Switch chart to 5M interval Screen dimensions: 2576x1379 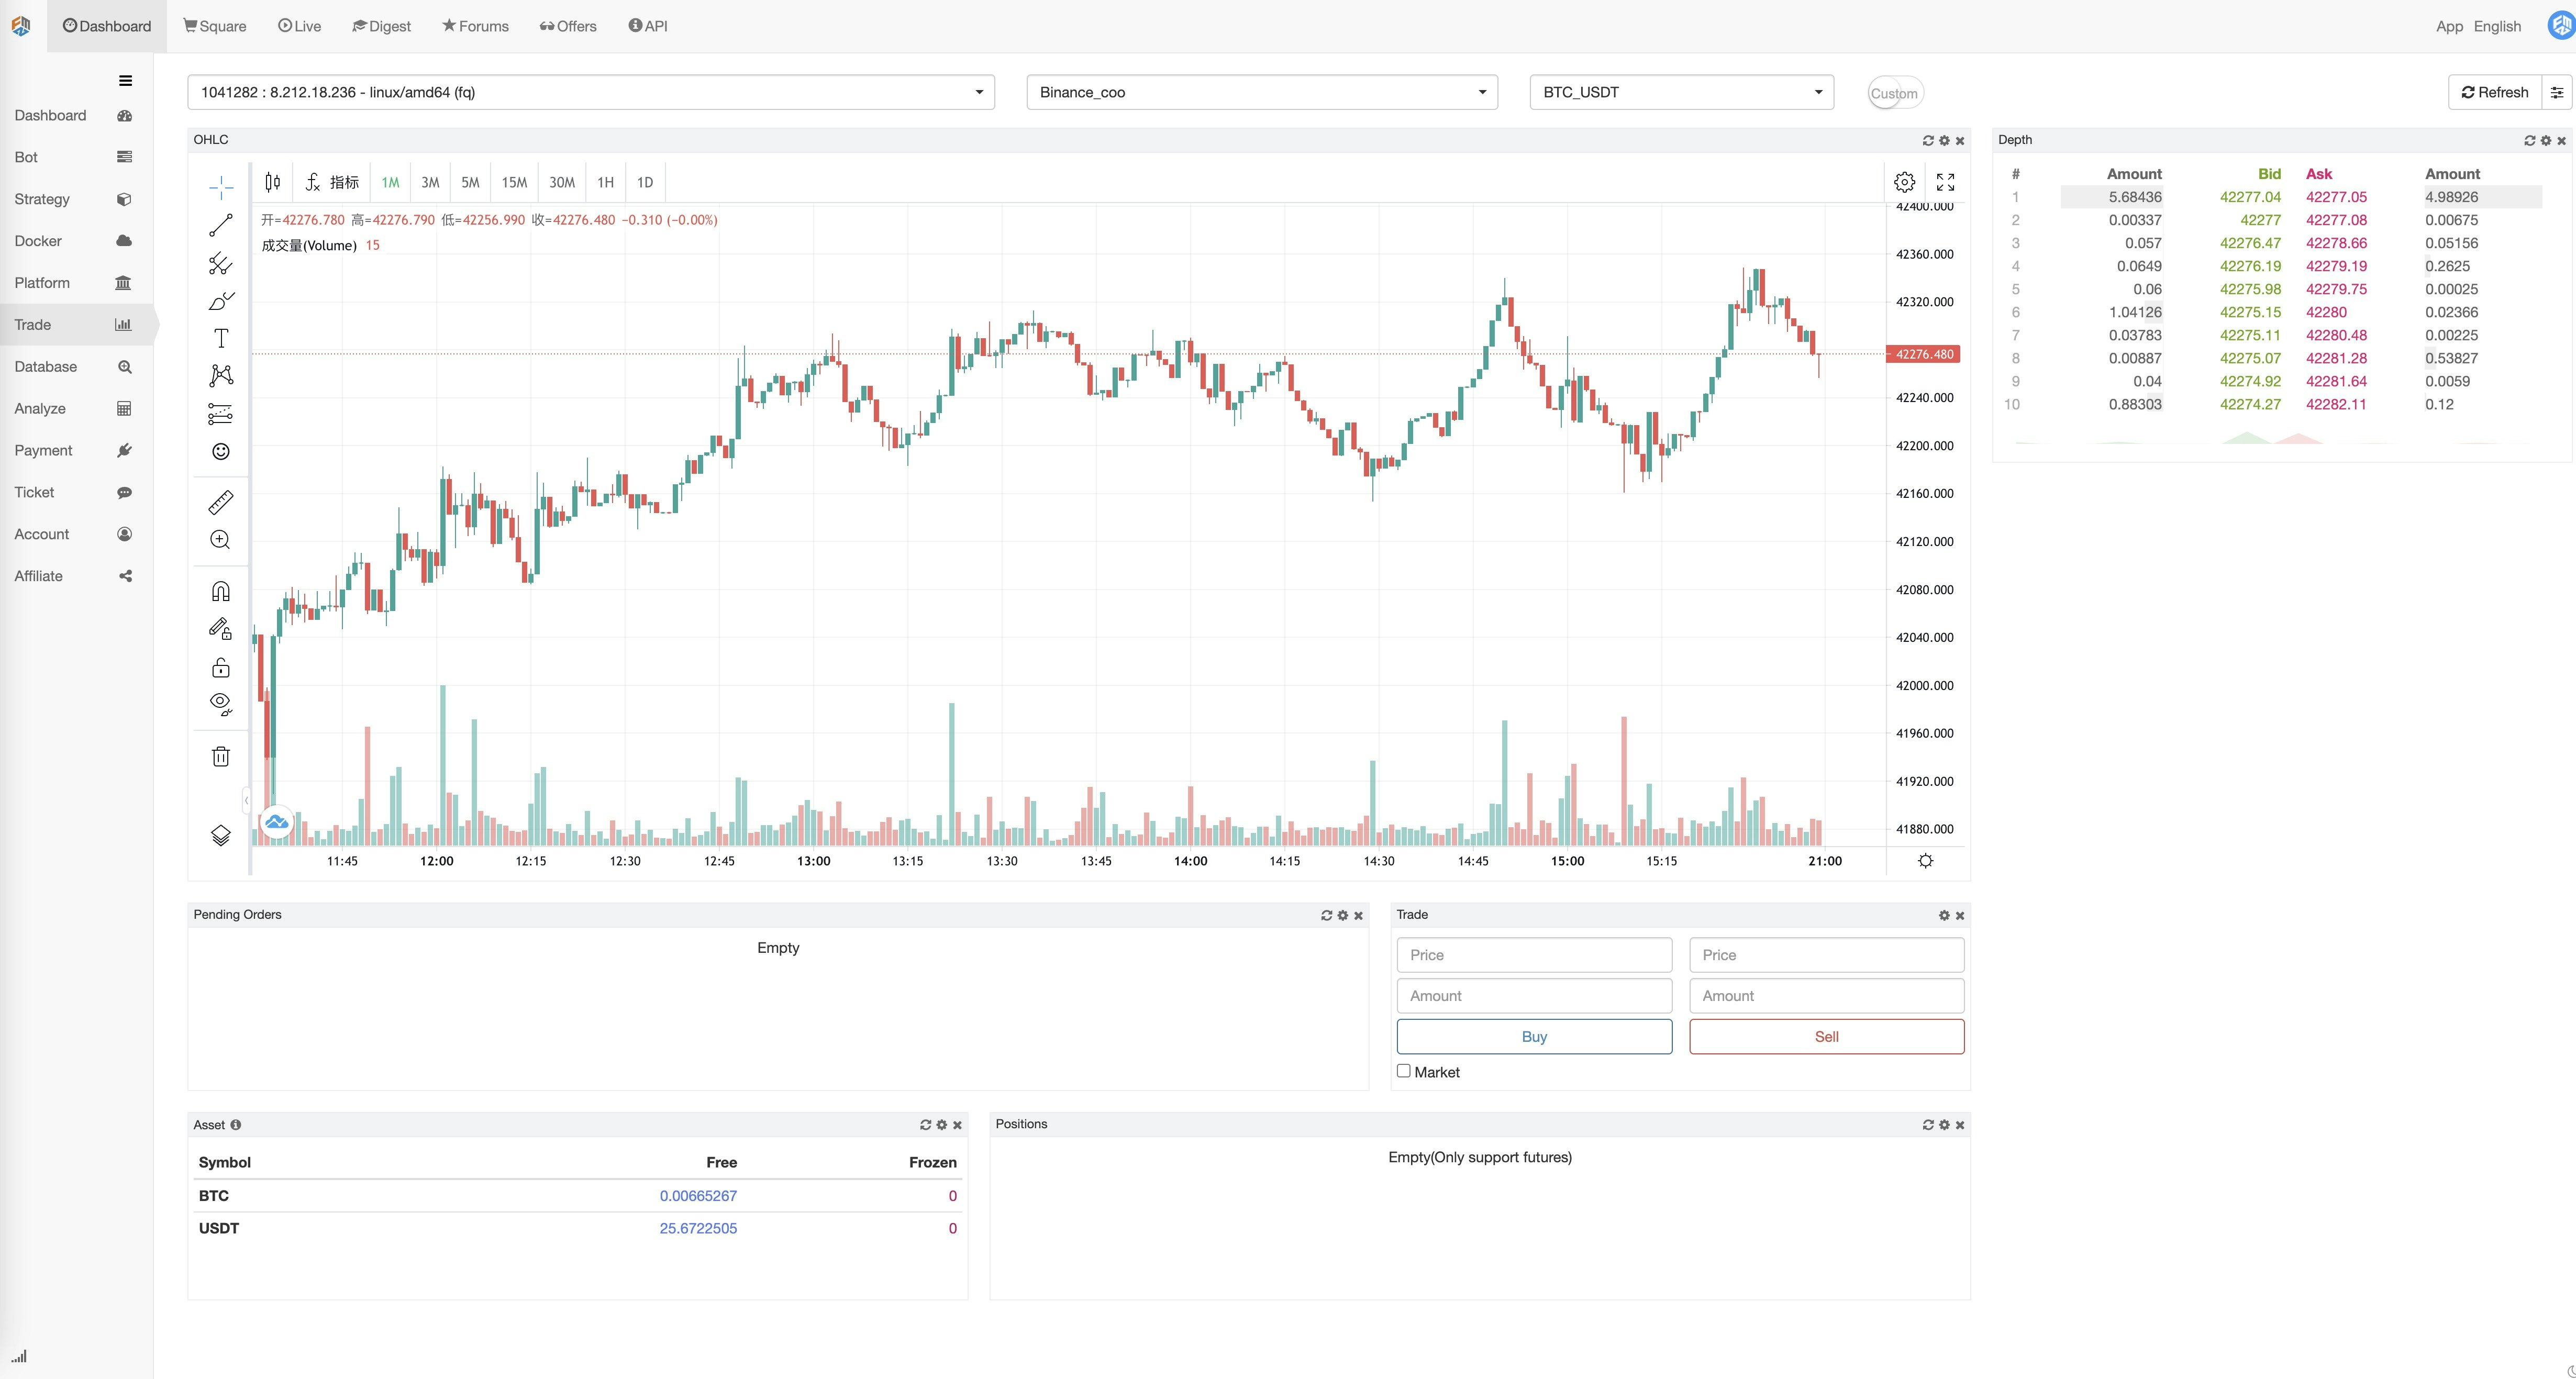point(470,182)
